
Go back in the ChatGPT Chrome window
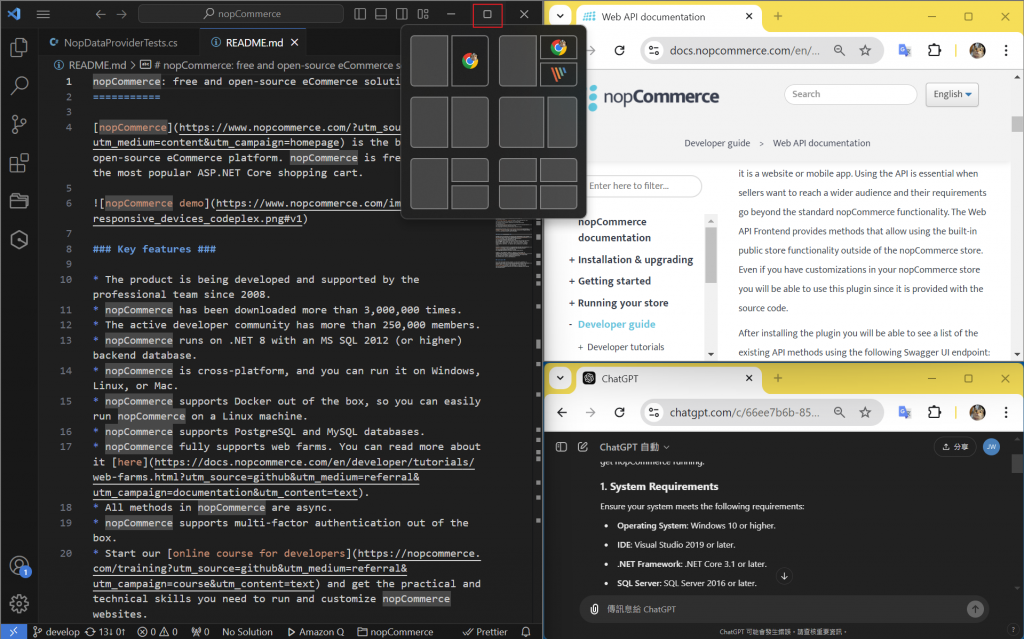[562, 412]
